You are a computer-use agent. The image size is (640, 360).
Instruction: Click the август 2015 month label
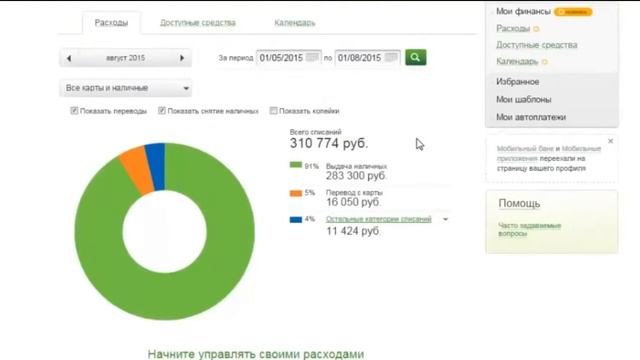point(125,58)
